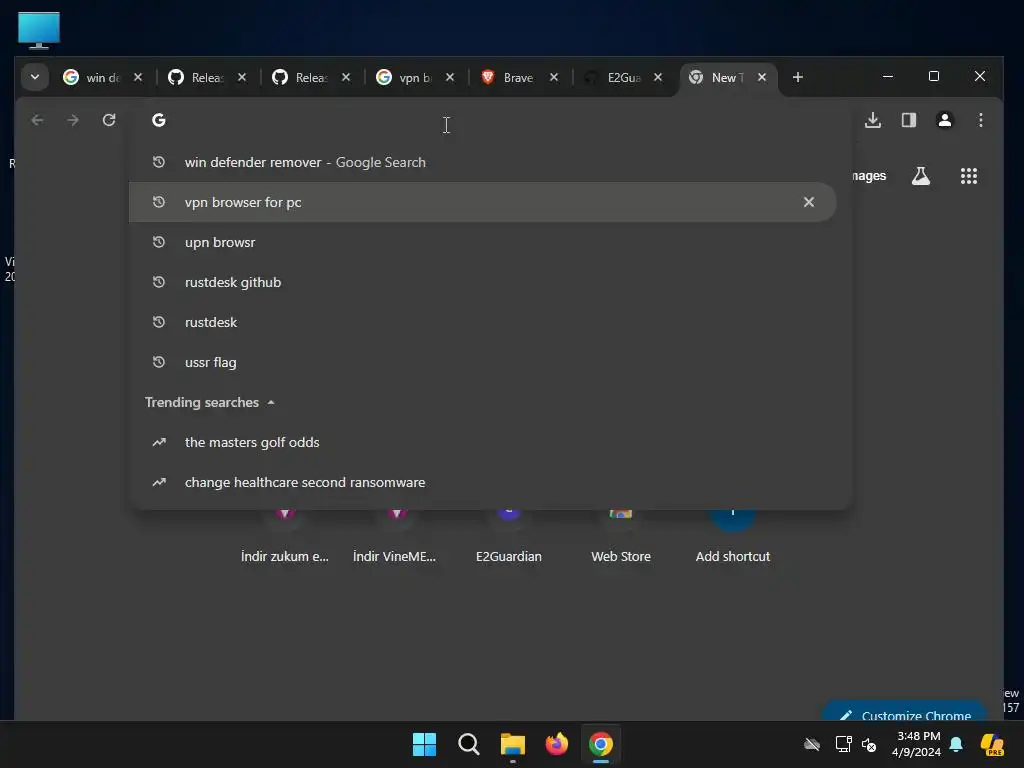This screenshot has width=1024, height=768.
Task: Select 'rustdesk github' suggestion
Action: (483, 282)
